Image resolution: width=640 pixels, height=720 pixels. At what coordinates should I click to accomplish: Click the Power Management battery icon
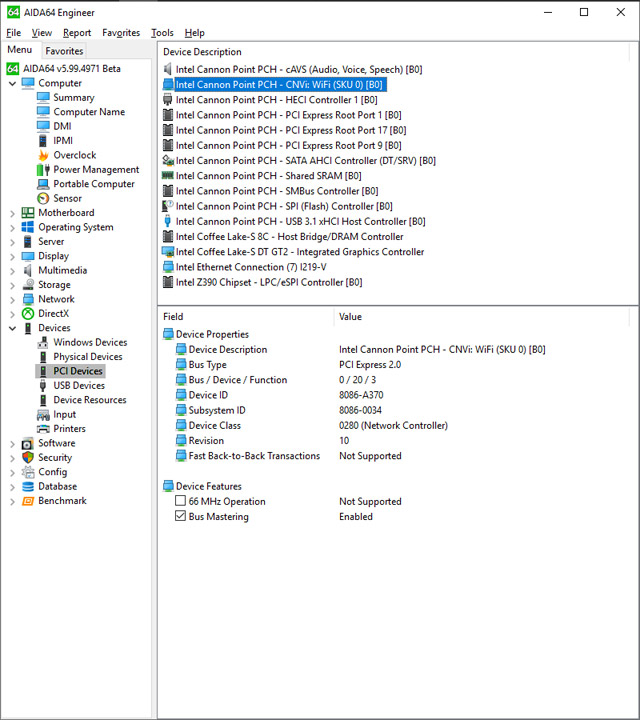pyautogui.click(x=43, y=170)
